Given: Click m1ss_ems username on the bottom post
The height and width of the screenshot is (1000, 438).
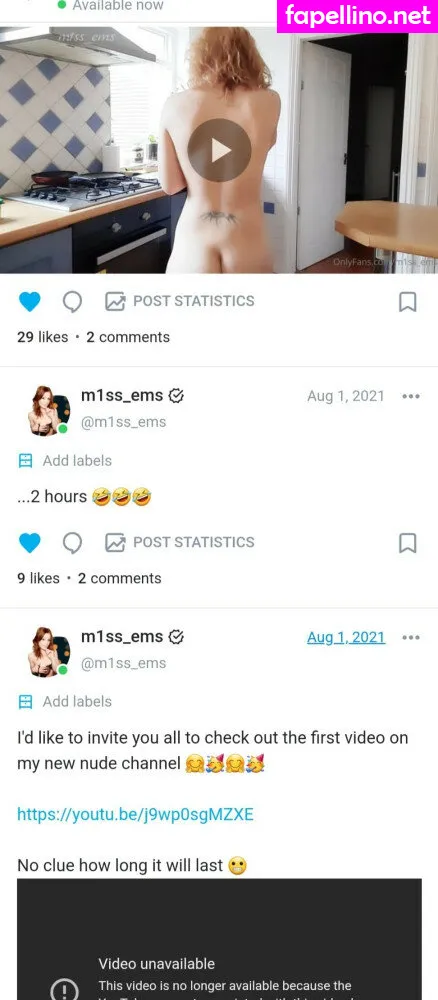Looking at the screenshot, I should click(x=122, y=636).
